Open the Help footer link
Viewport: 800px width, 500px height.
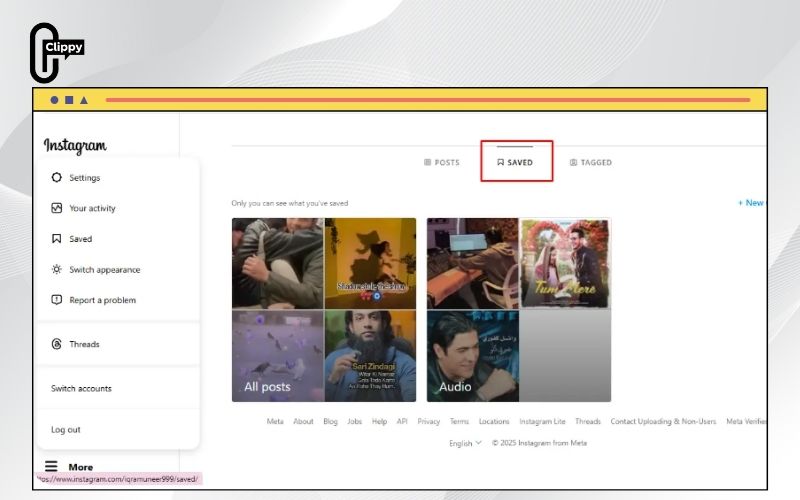(379, 421)
